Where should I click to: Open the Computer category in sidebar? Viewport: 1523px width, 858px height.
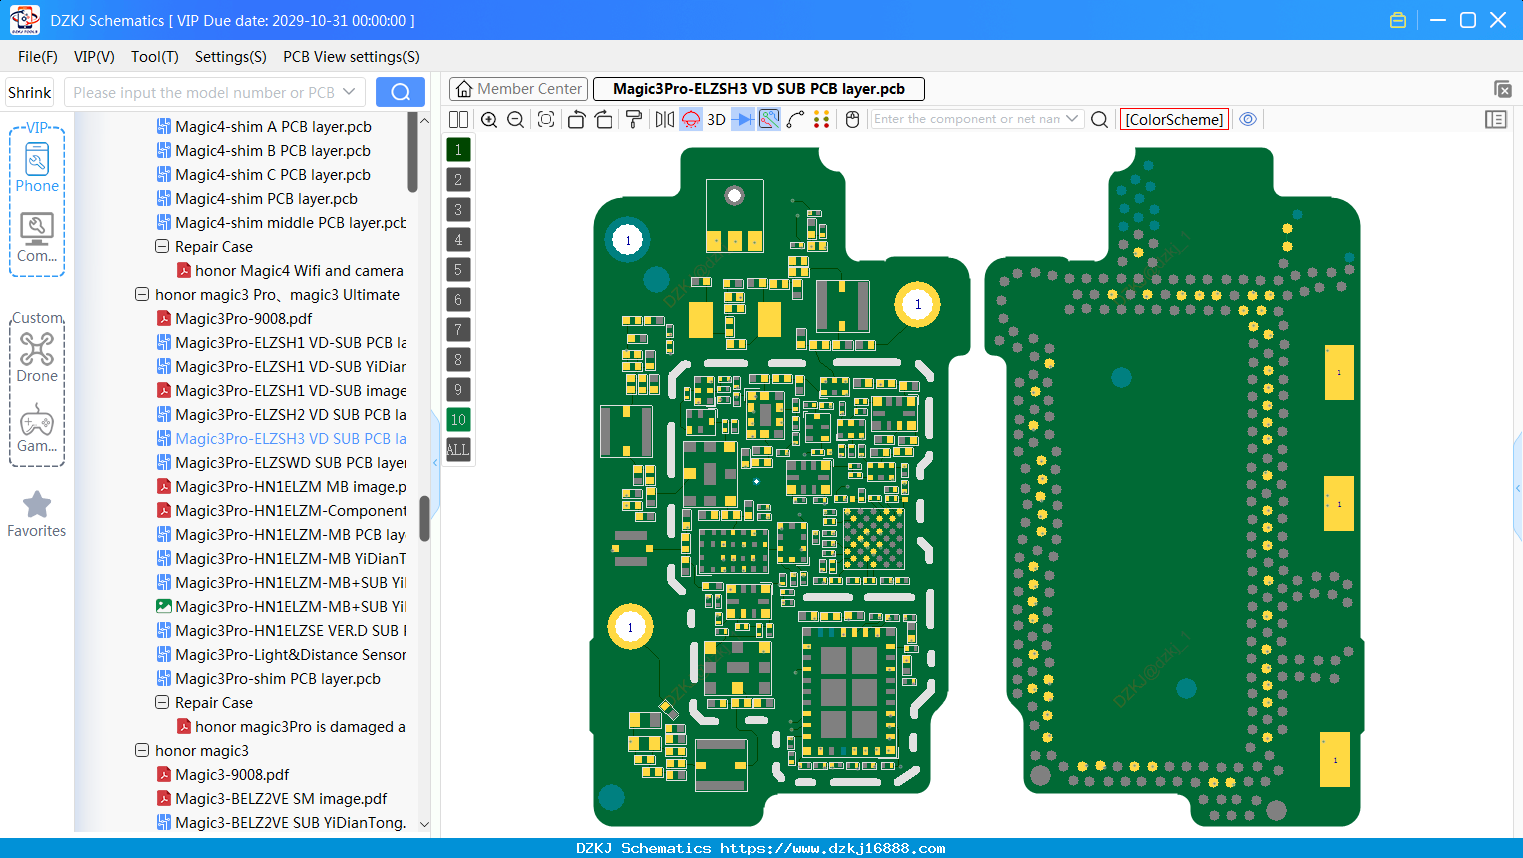pos(37,237)
